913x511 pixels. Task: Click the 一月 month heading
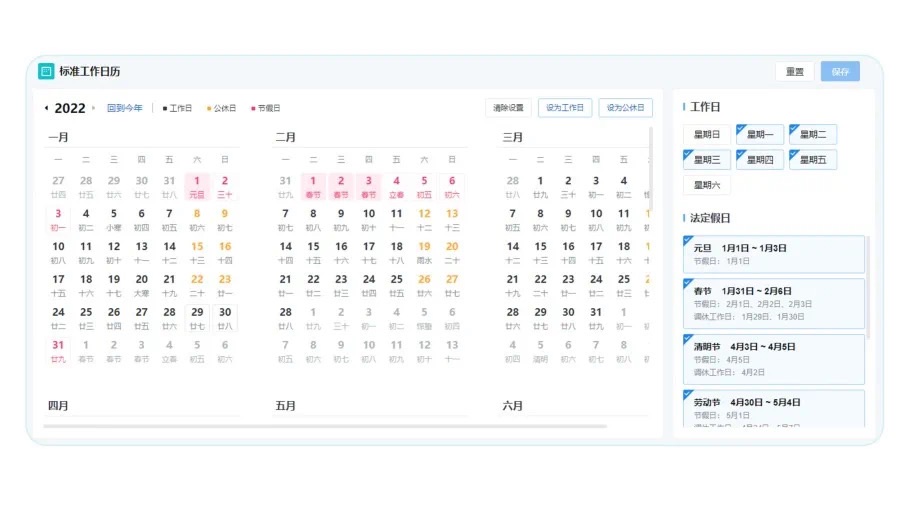coord(58,137)
